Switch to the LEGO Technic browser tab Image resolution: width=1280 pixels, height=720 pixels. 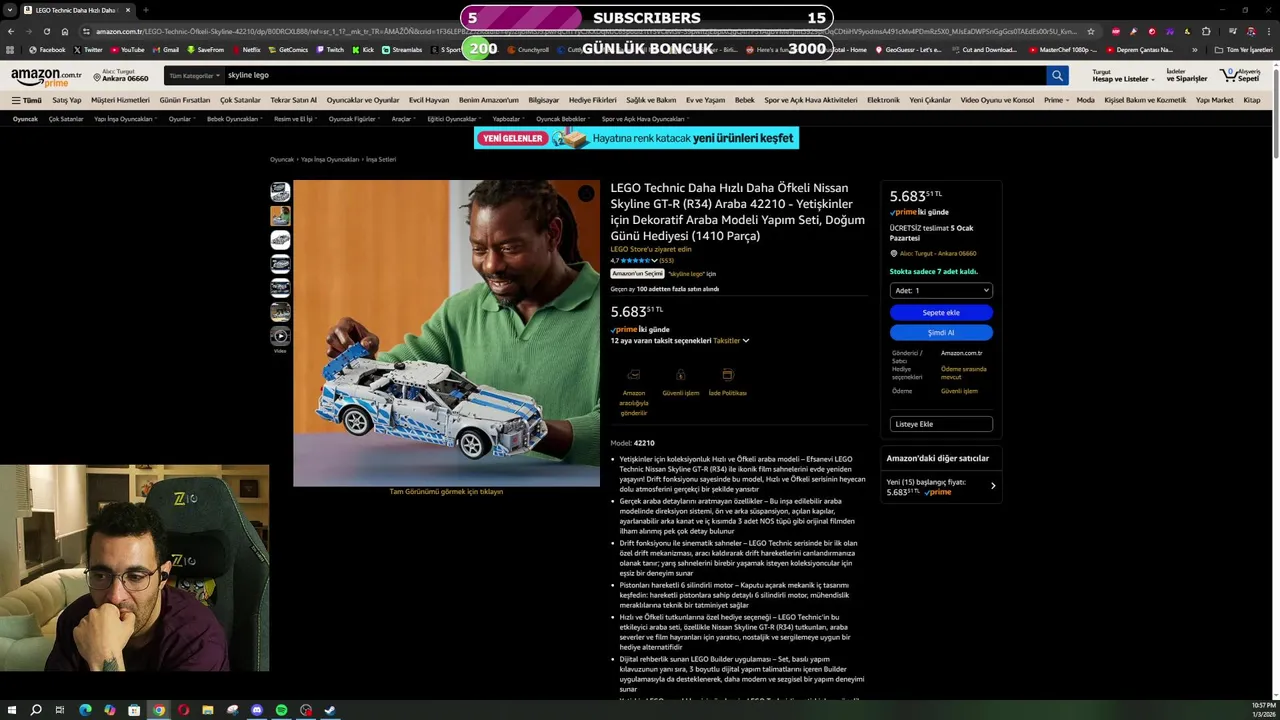[x=76, y=10]
